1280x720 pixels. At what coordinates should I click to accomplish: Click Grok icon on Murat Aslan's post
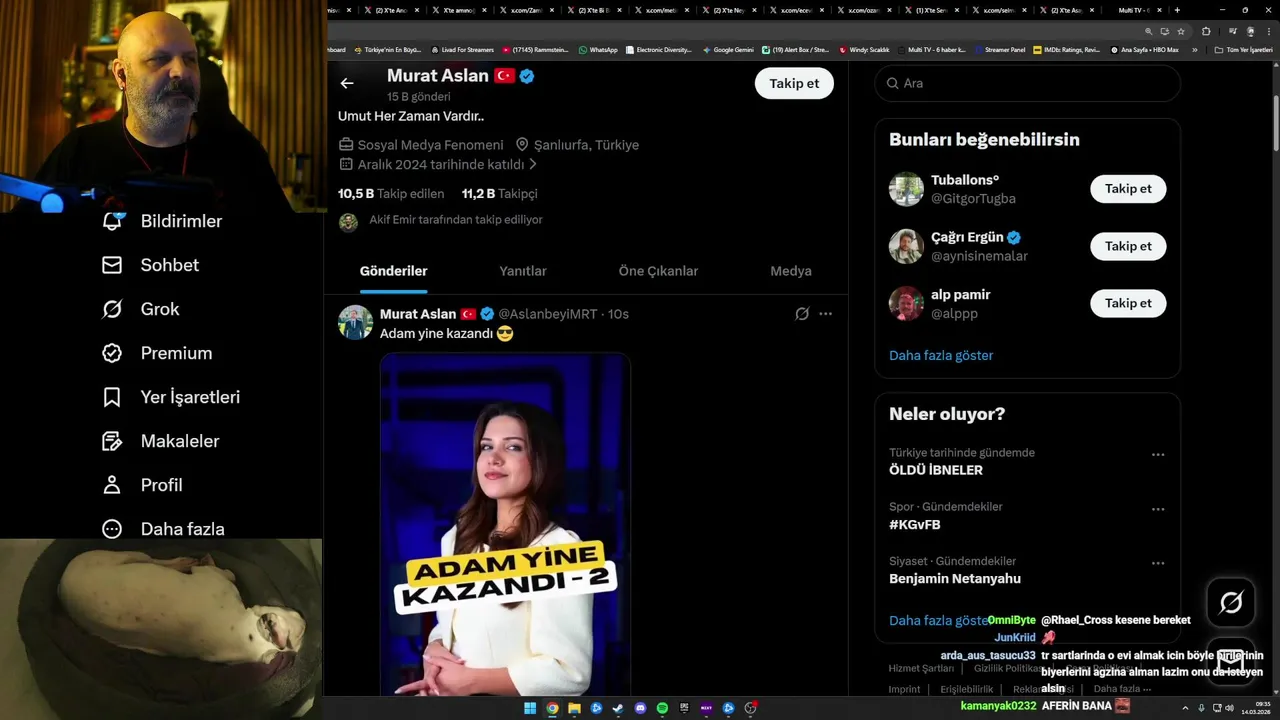[802, 314]
